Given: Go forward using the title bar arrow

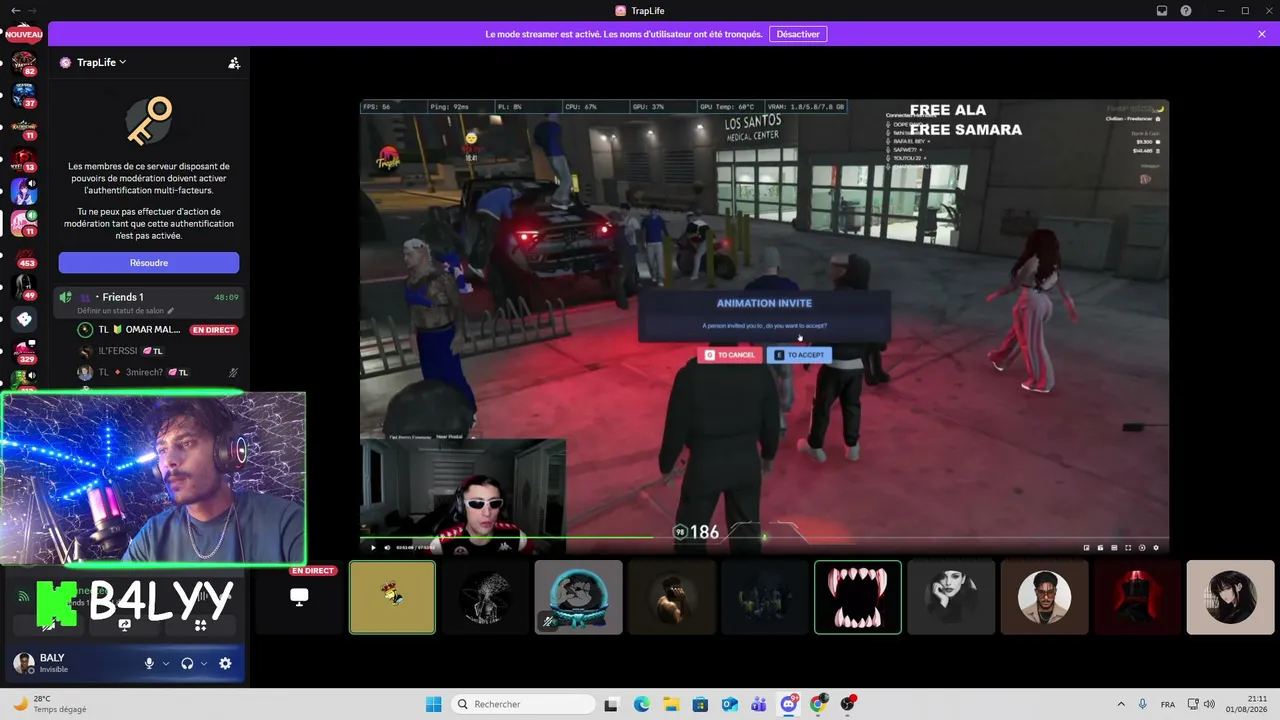Looking at the screenshot, I should (x=32, y=10).
